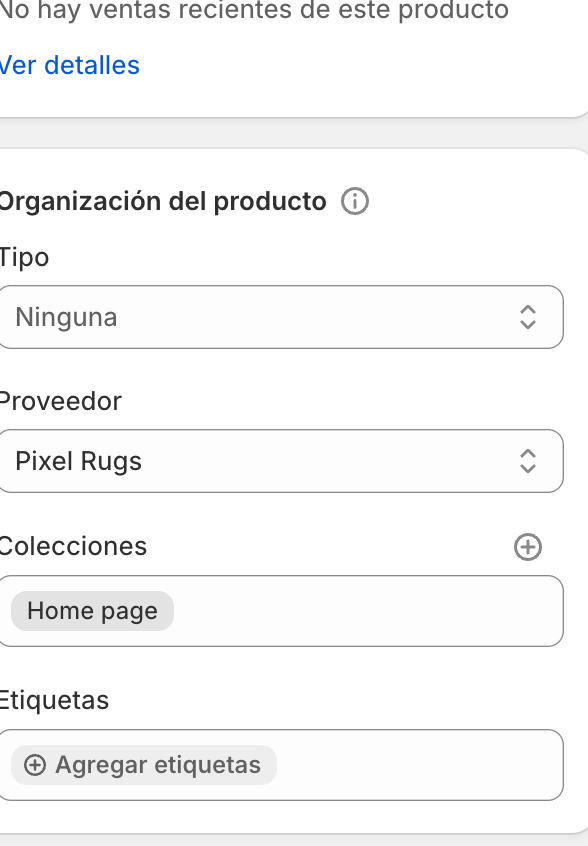Click empty area of the Etiquetas field
The height and width of the screenshot is (846, 588).
tap(418, 765)
